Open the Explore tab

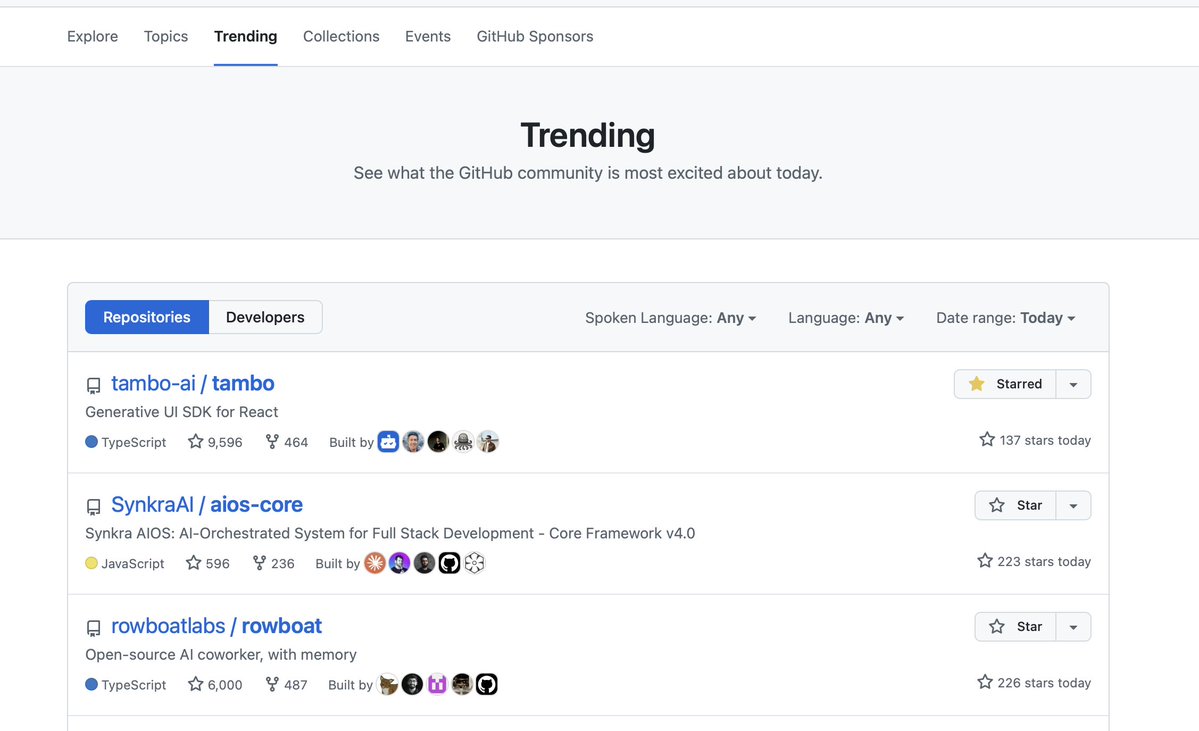click(x=93, y=36)
